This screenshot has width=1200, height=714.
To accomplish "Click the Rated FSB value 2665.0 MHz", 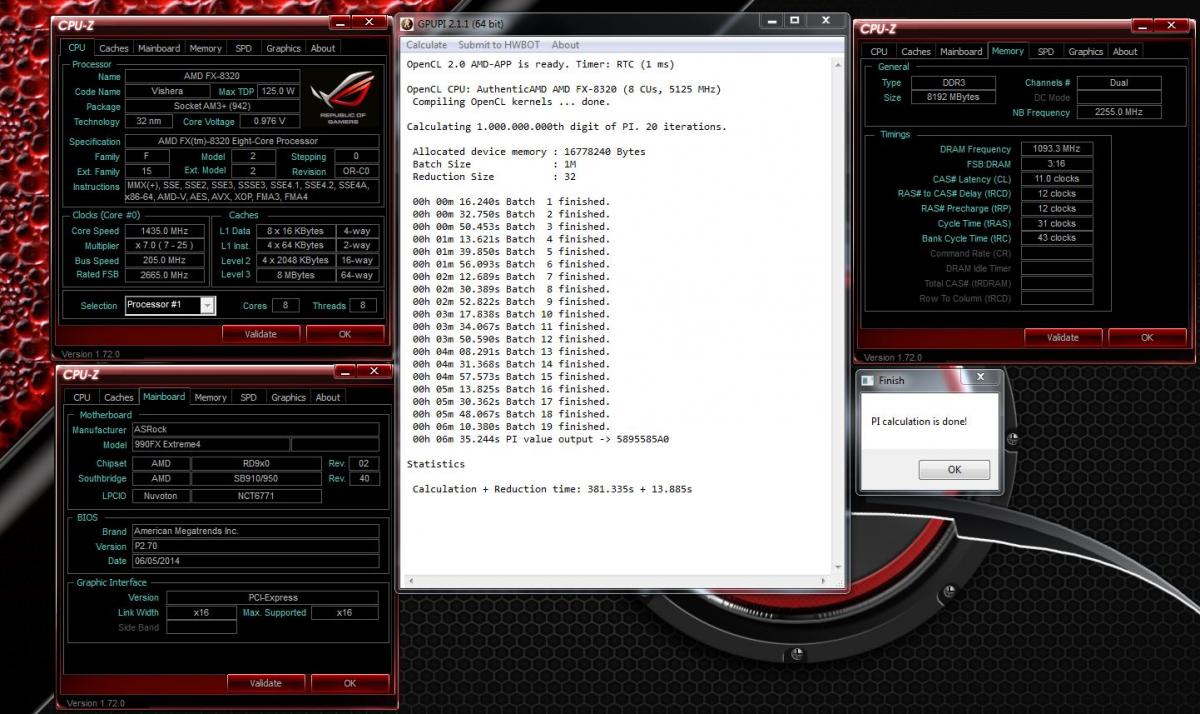I will (163, 275).
